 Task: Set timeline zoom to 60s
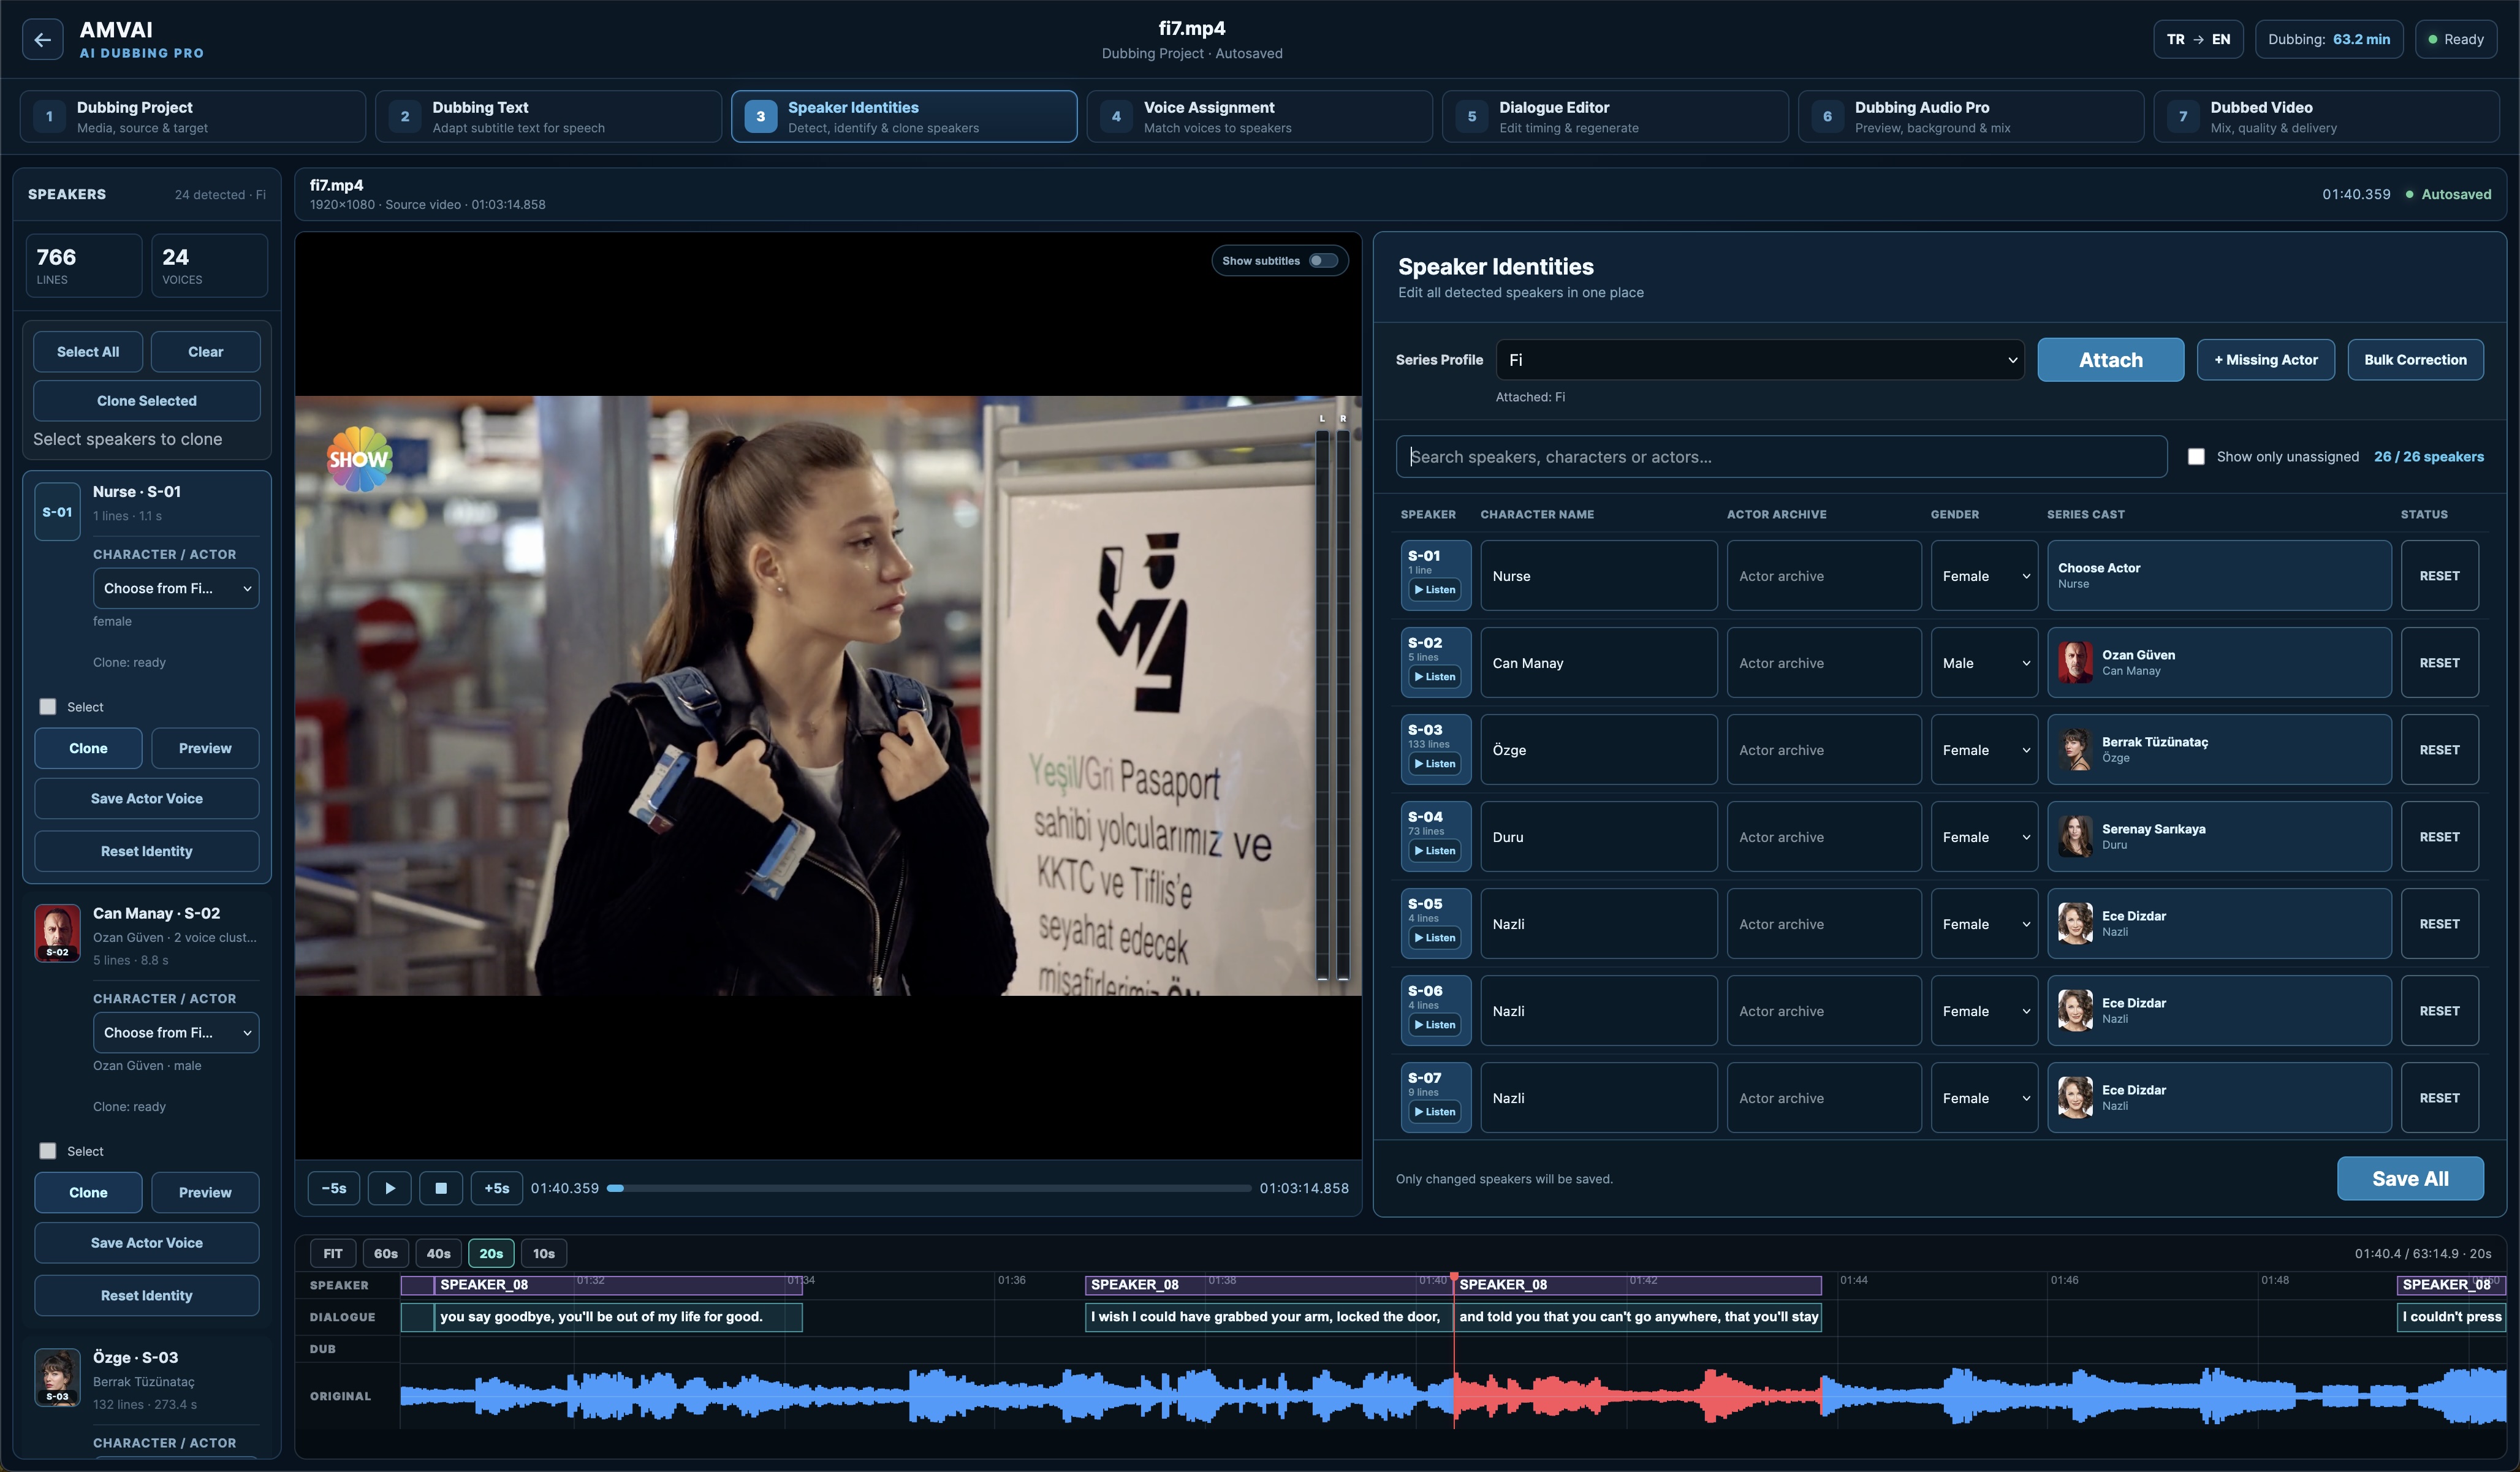tap(386, 1254)
